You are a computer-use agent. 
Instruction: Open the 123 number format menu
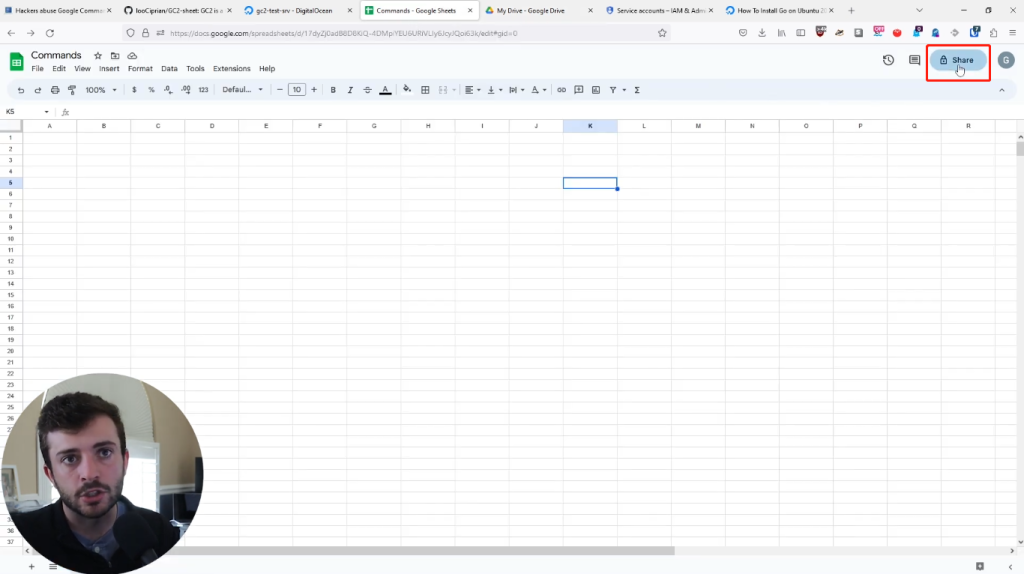point(203,90)
